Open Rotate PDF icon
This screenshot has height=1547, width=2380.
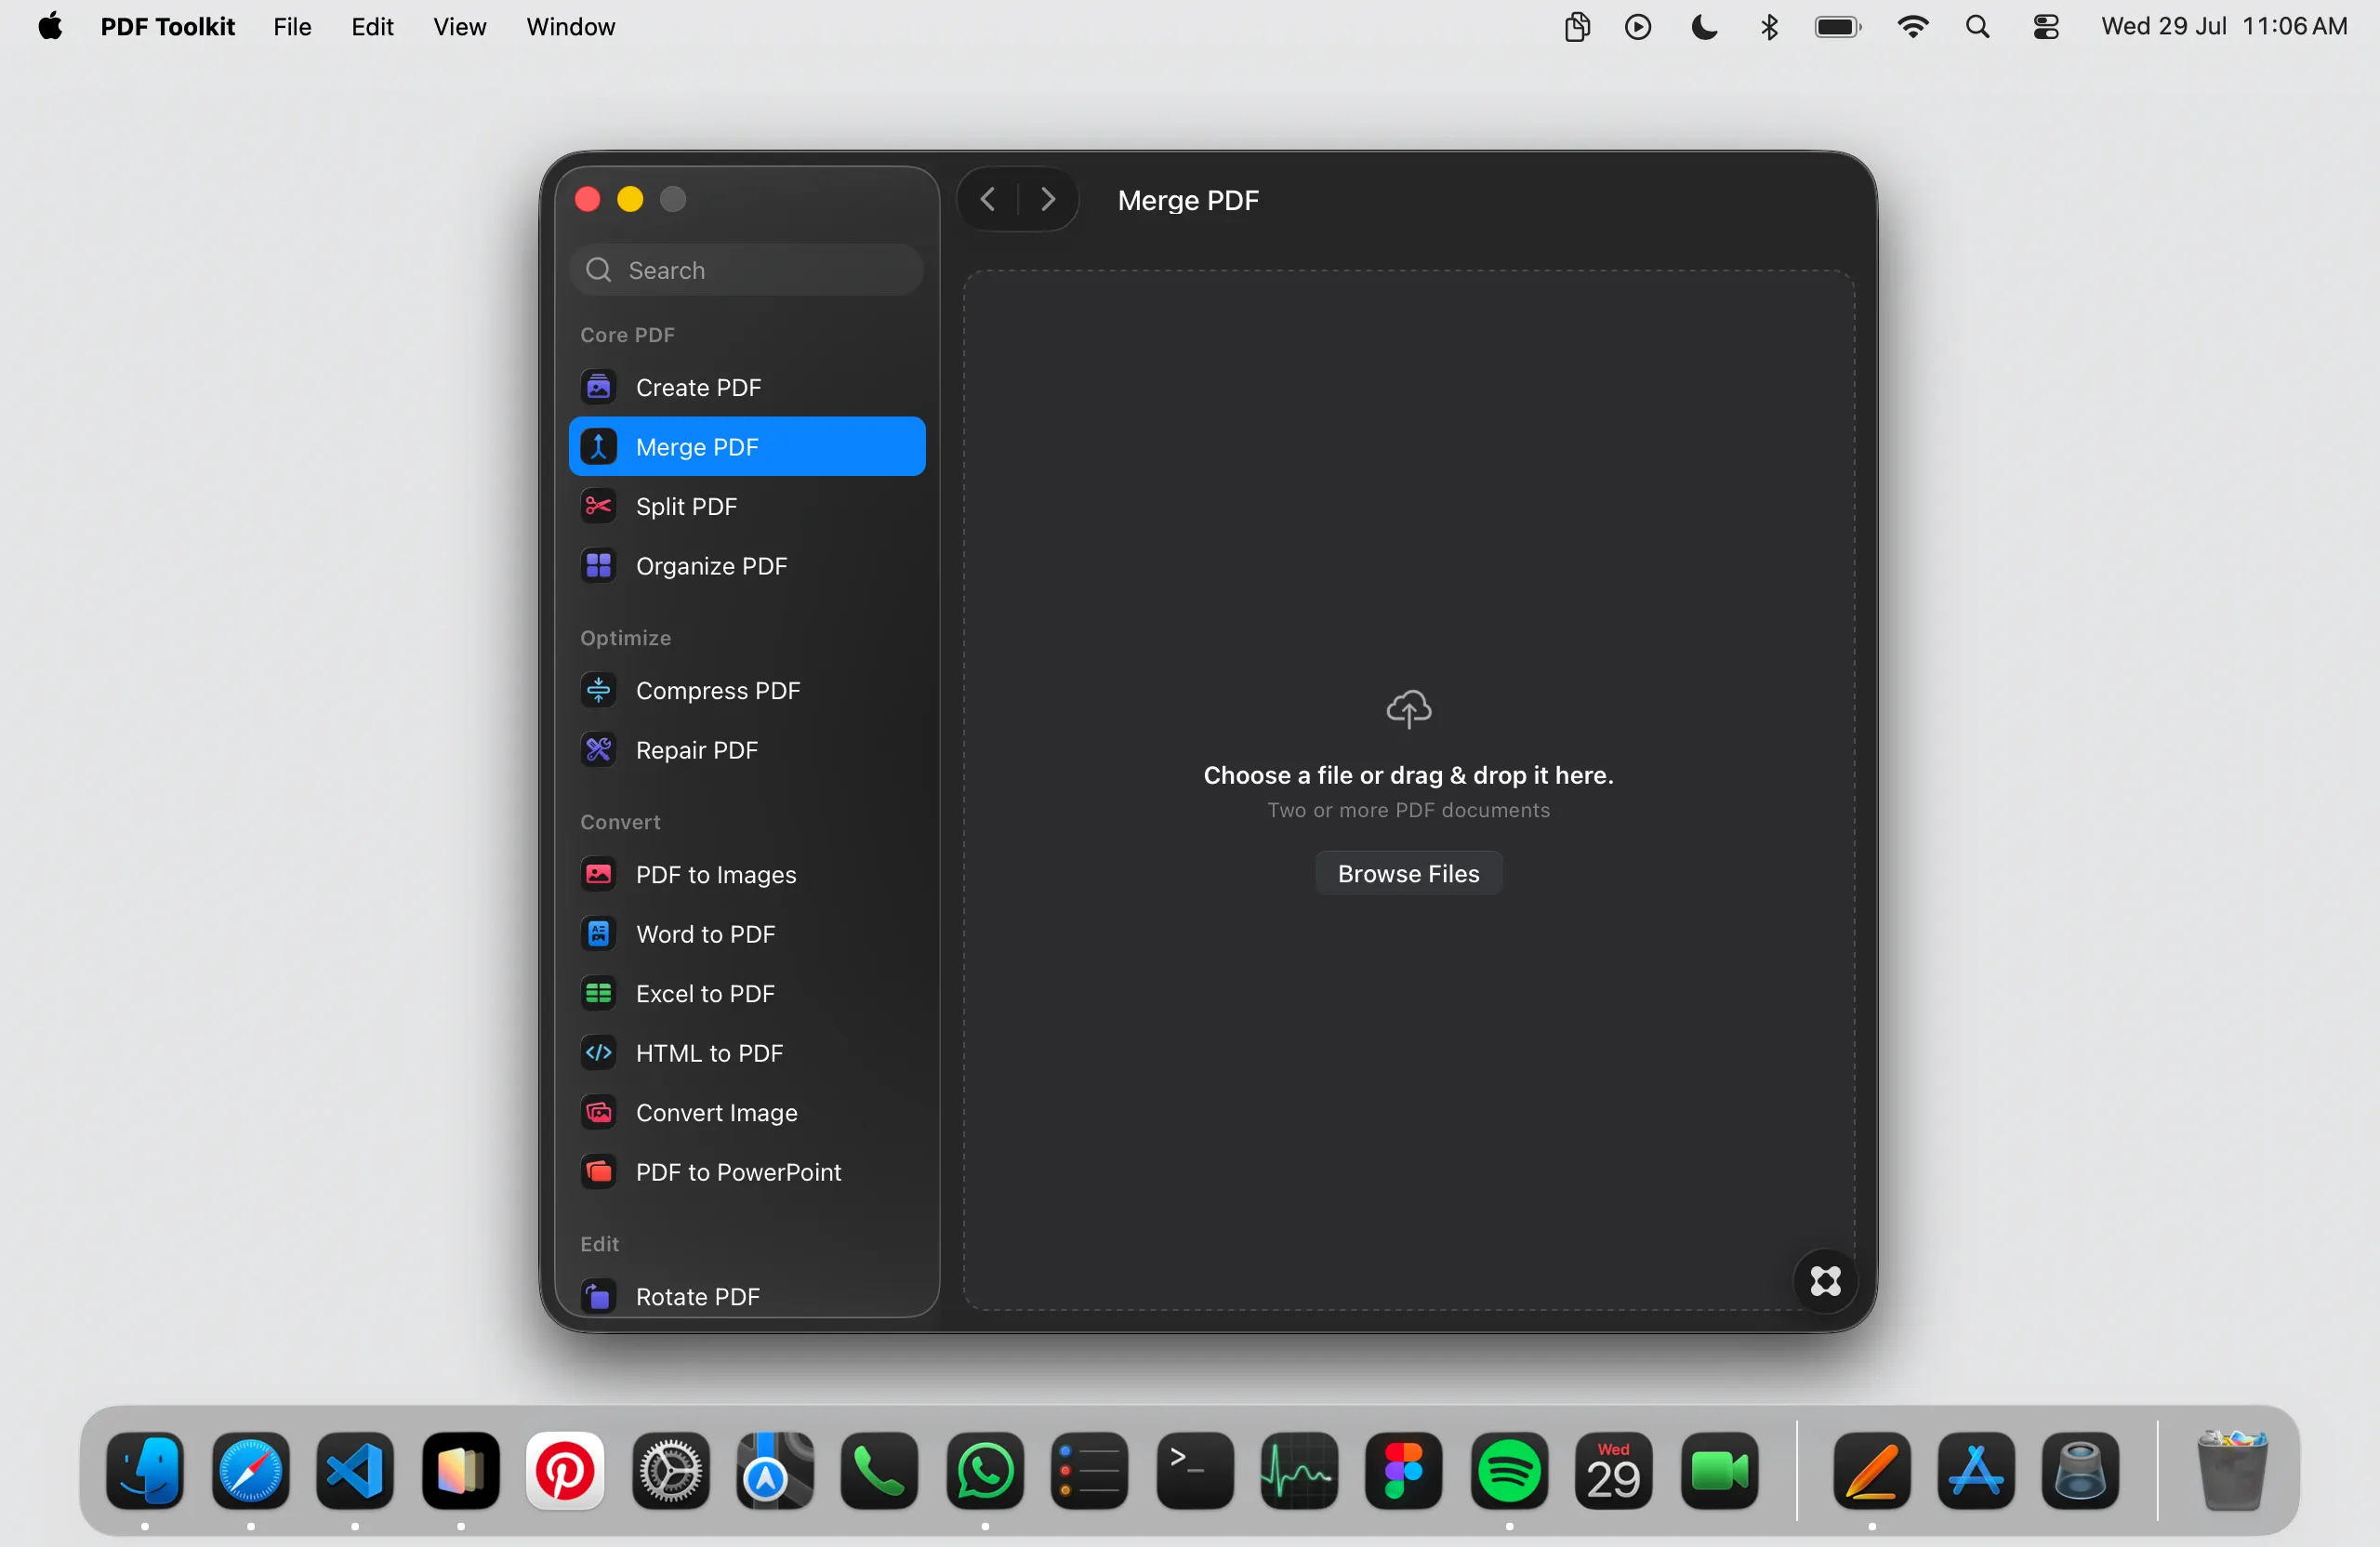point(598,1296)
